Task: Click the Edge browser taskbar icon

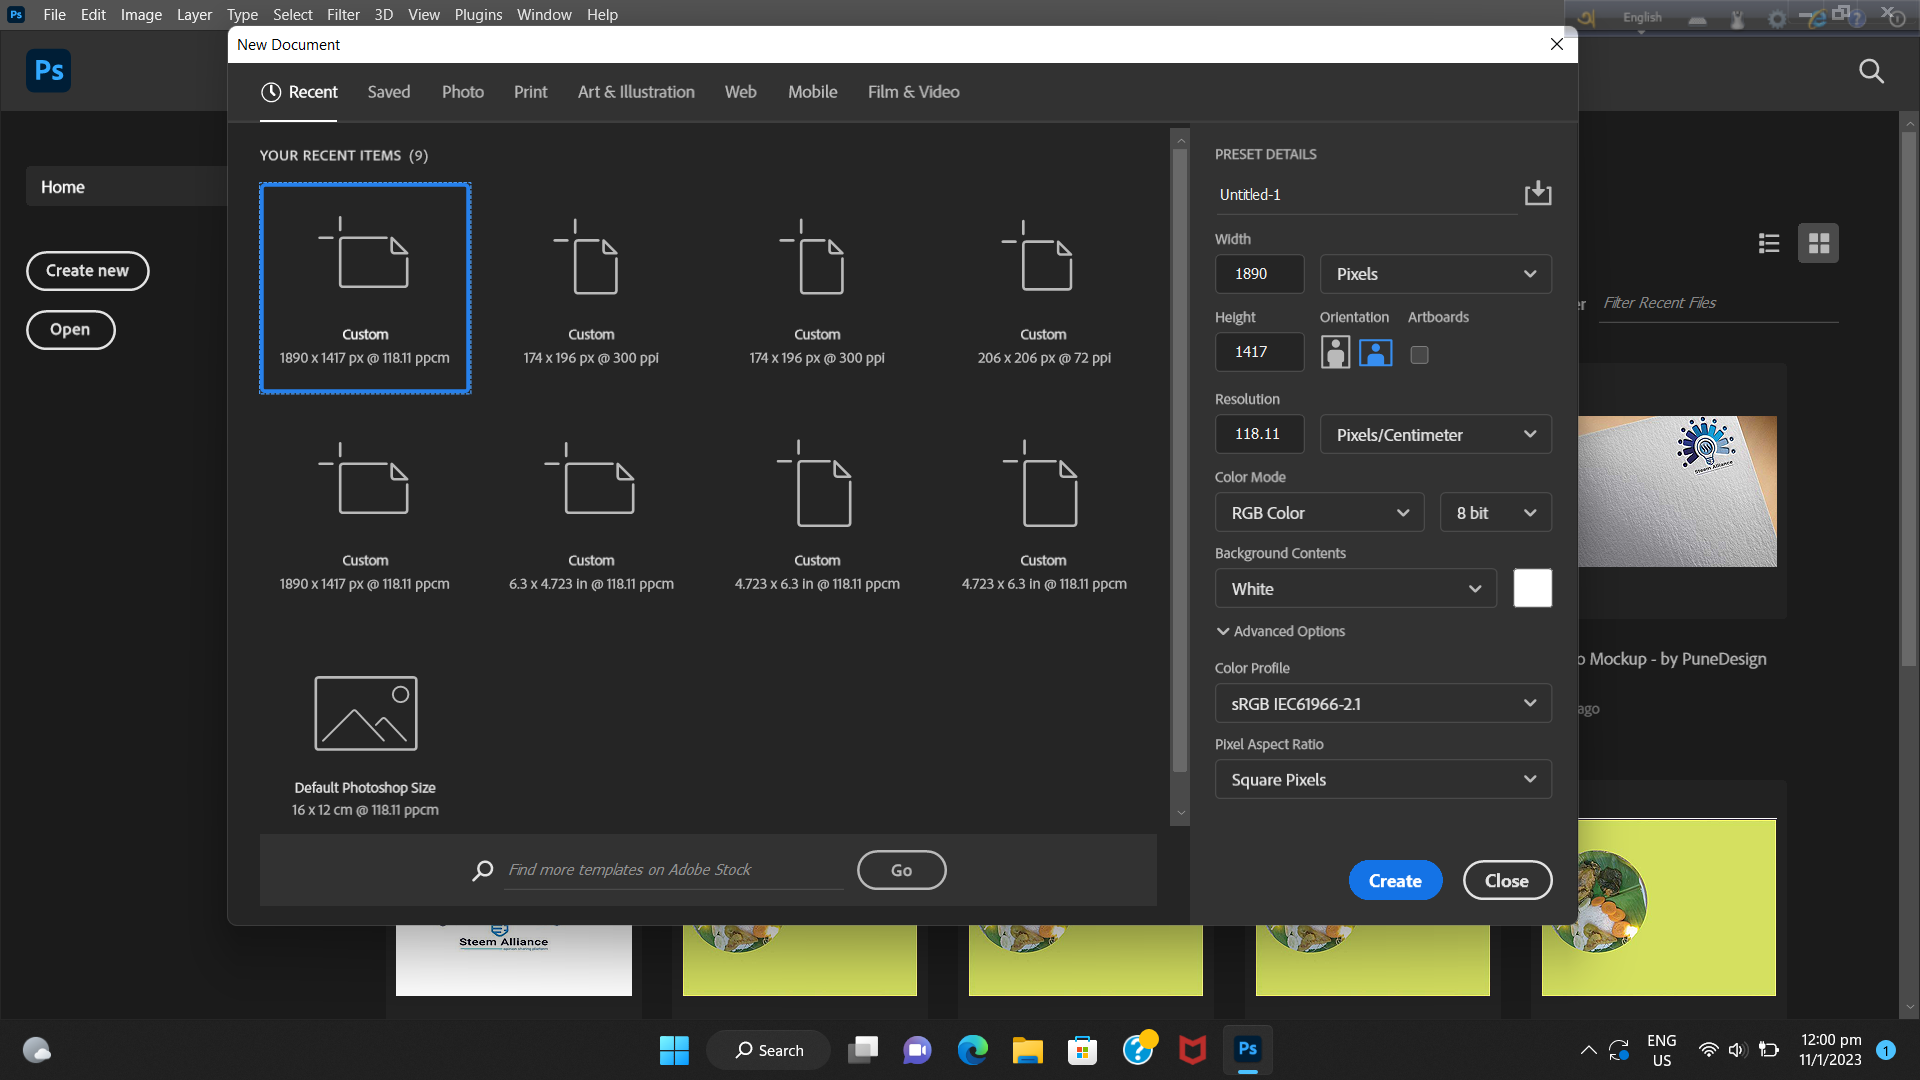Action: (972, 1050)
